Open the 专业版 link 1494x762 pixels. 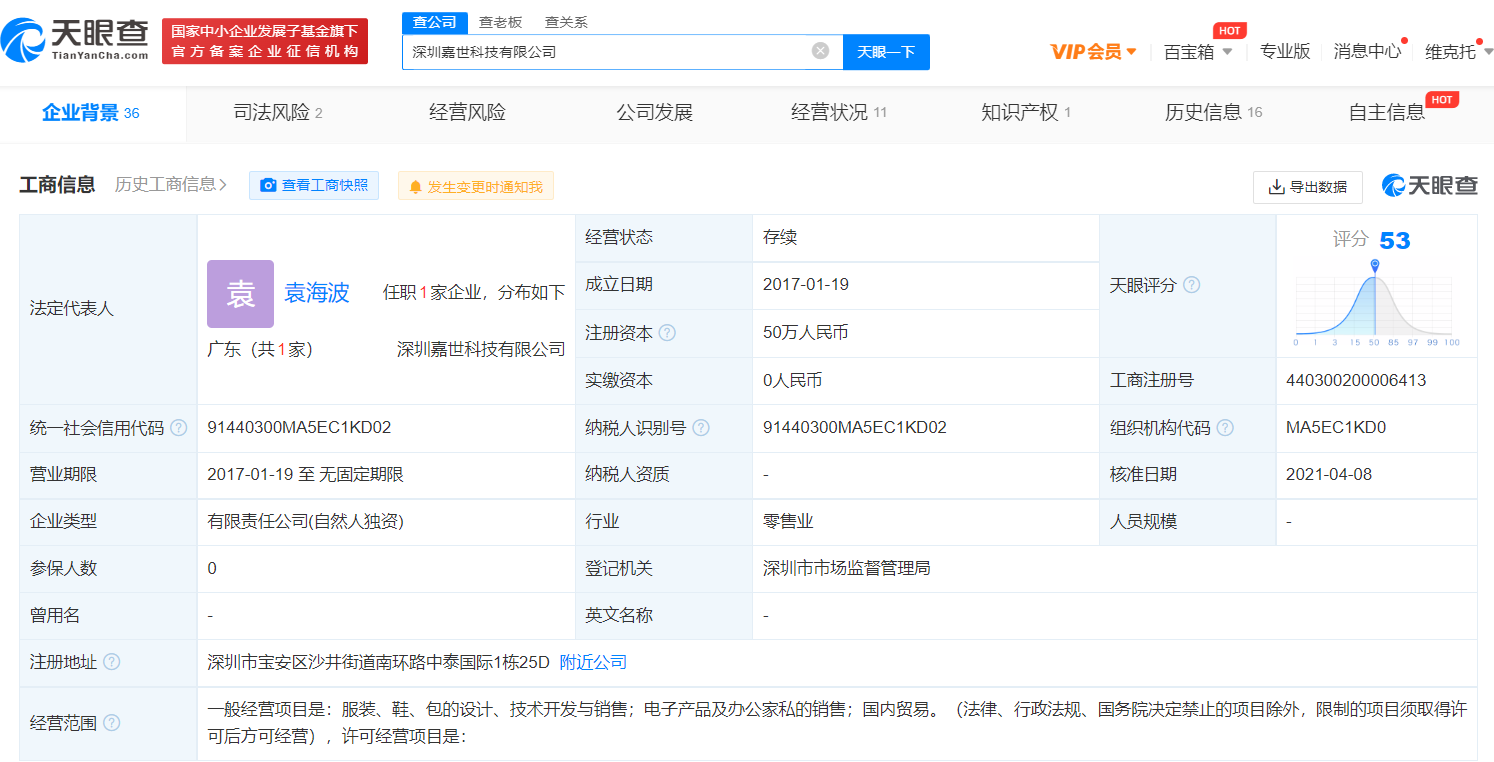(x=1285, y=52)
